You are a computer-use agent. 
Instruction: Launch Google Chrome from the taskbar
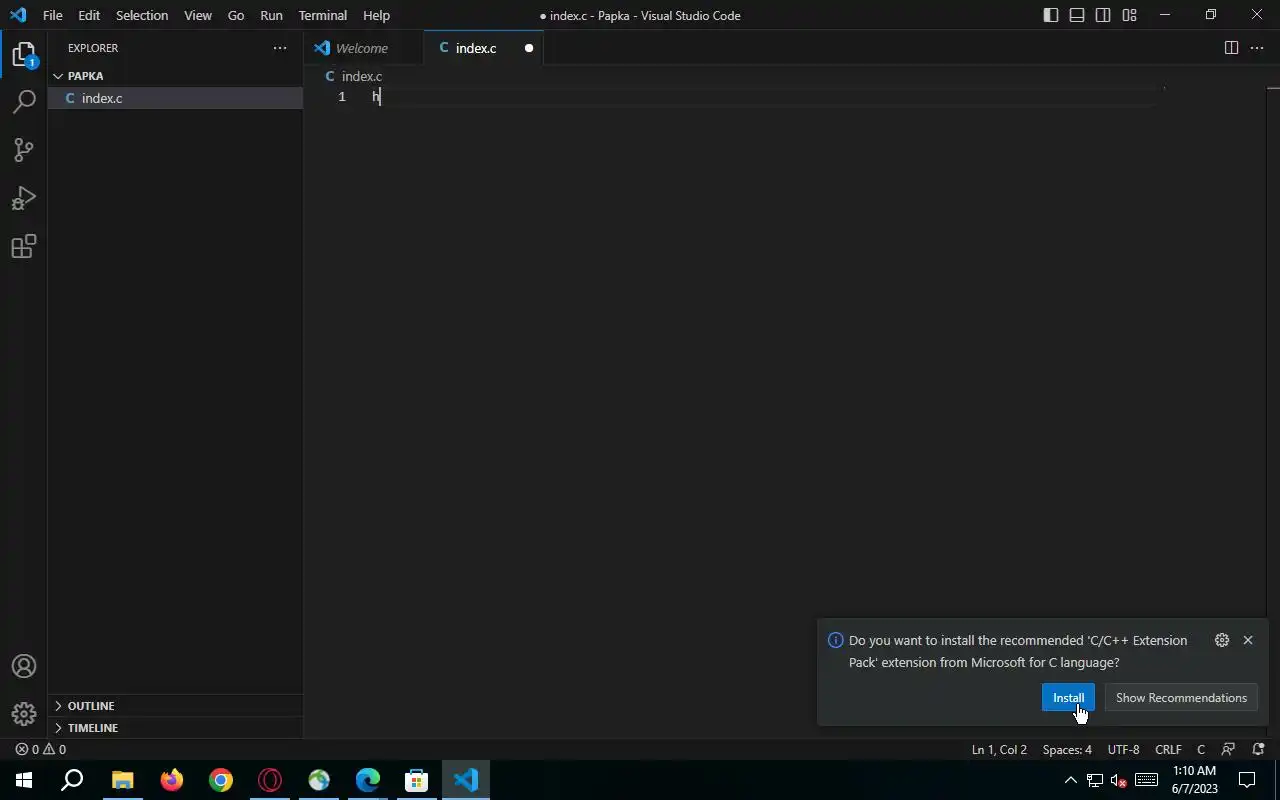221,780
